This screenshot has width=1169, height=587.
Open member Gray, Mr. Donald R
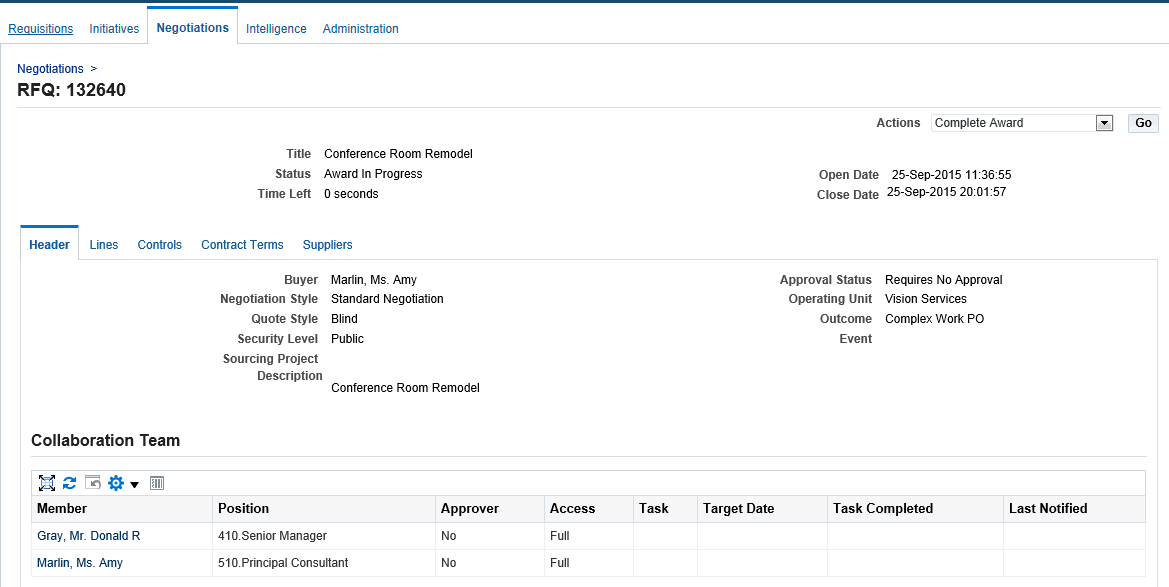coord(89,536)
